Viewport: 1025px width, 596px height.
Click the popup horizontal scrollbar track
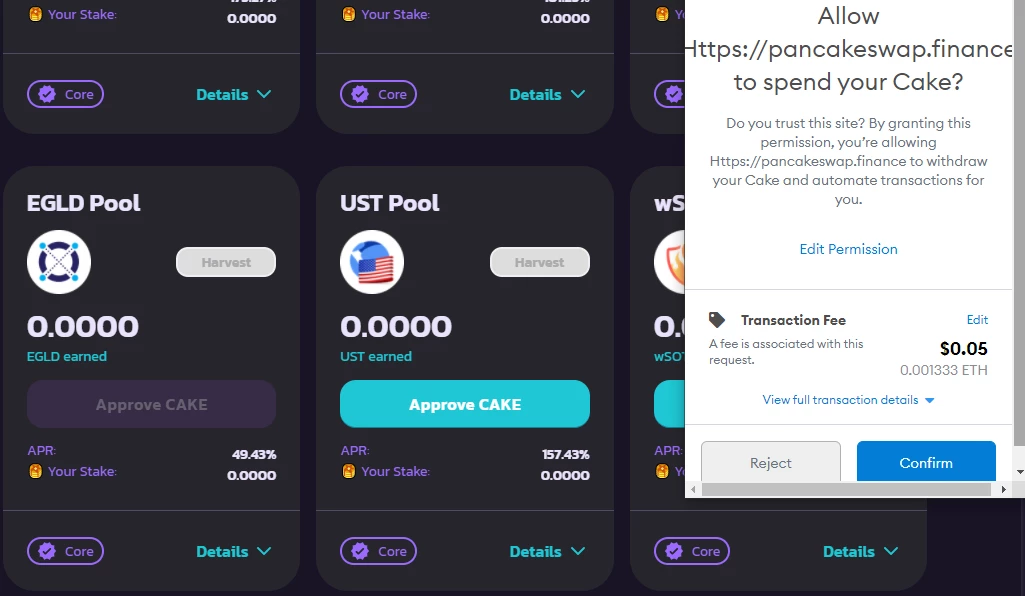tap(847, 489)
